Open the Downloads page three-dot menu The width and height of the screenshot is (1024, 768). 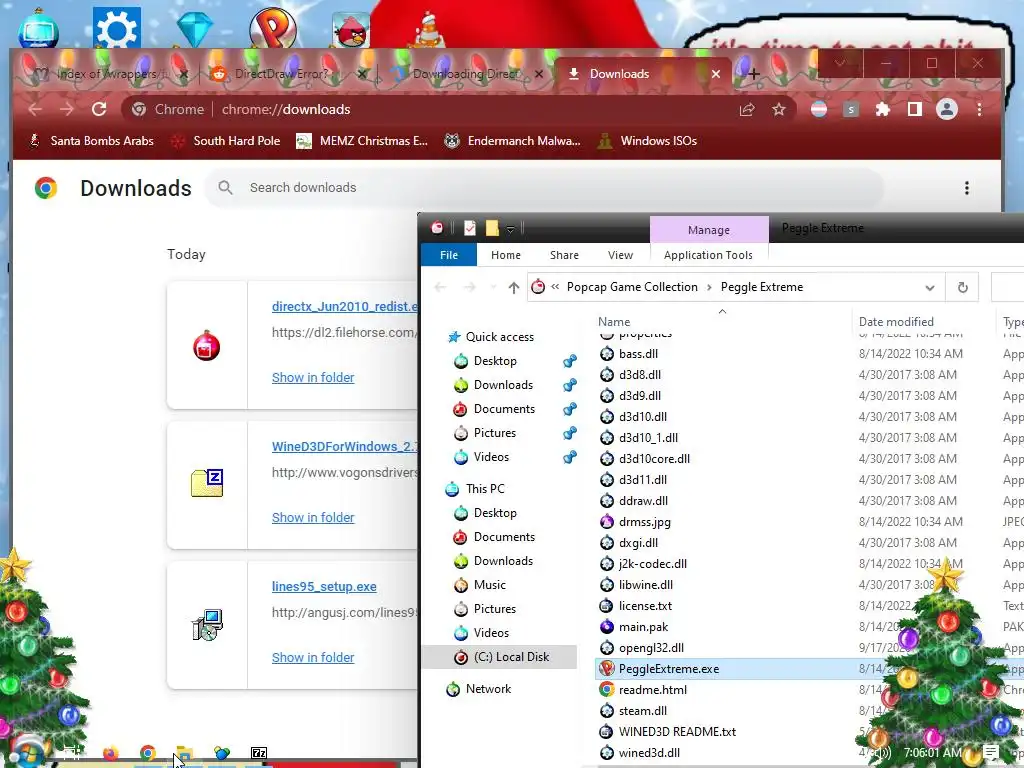(967, 188)
